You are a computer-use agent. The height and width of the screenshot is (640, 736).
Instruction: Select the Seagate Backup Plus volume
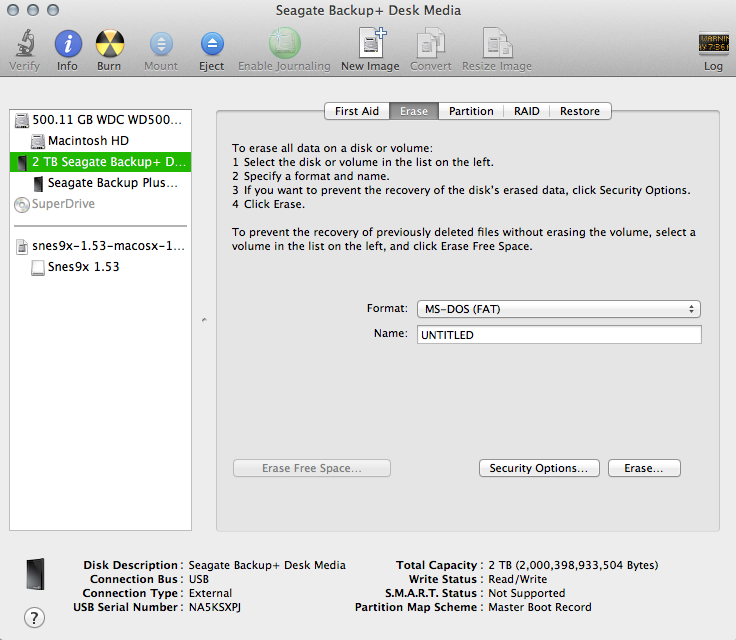pyautogui.click(x=100, y=183)
